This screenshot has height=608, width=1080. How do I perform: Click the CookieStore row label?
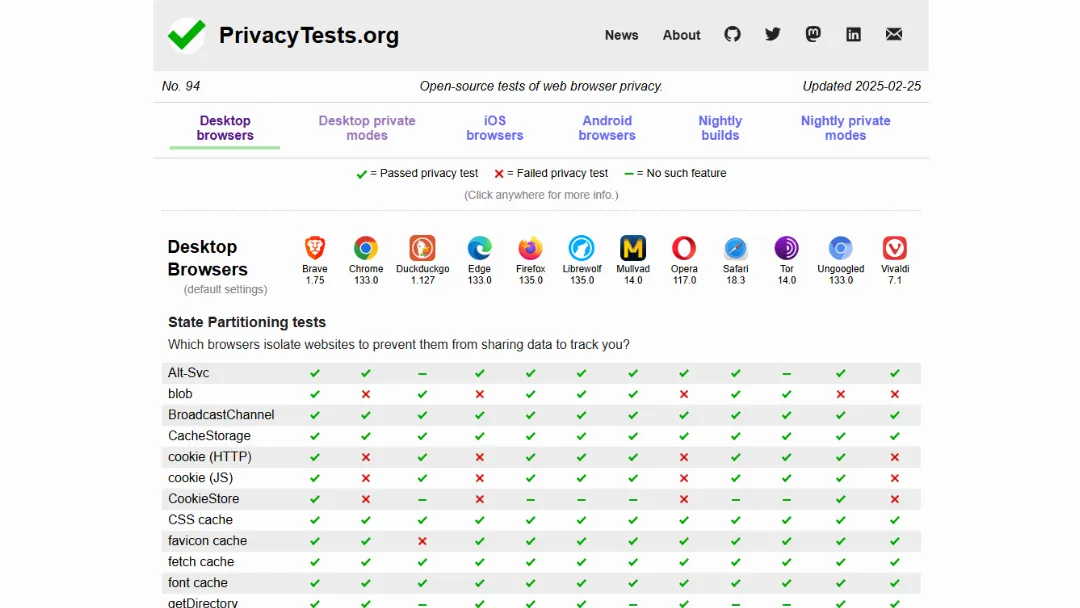pyautogui.click(x=203, y=499)
